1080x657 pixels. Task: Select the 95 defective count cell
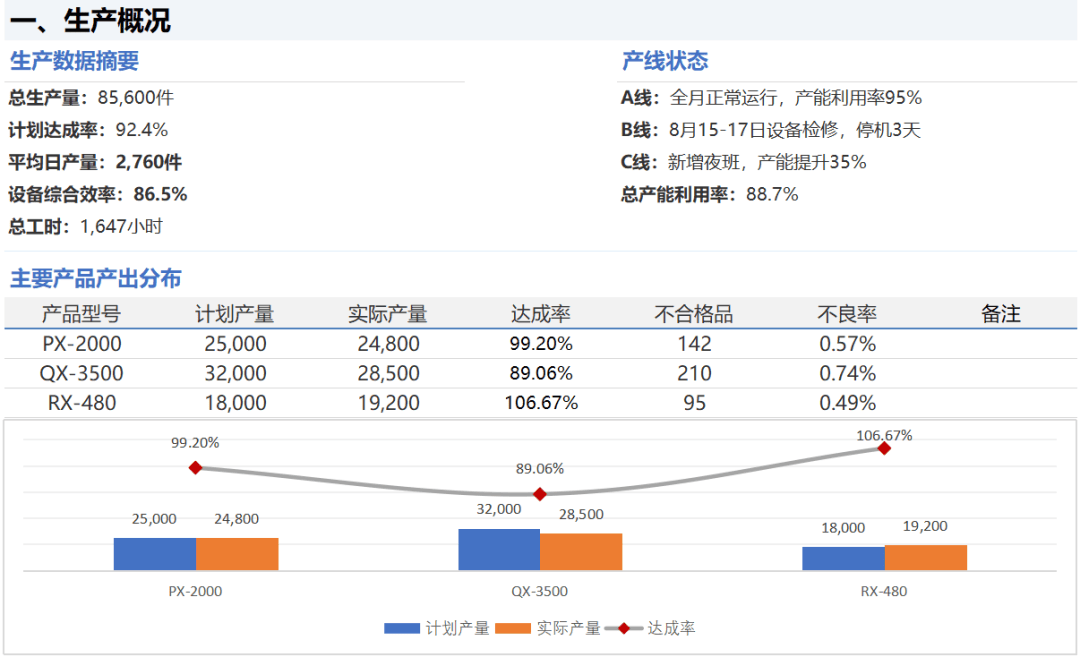click(694, 403)
